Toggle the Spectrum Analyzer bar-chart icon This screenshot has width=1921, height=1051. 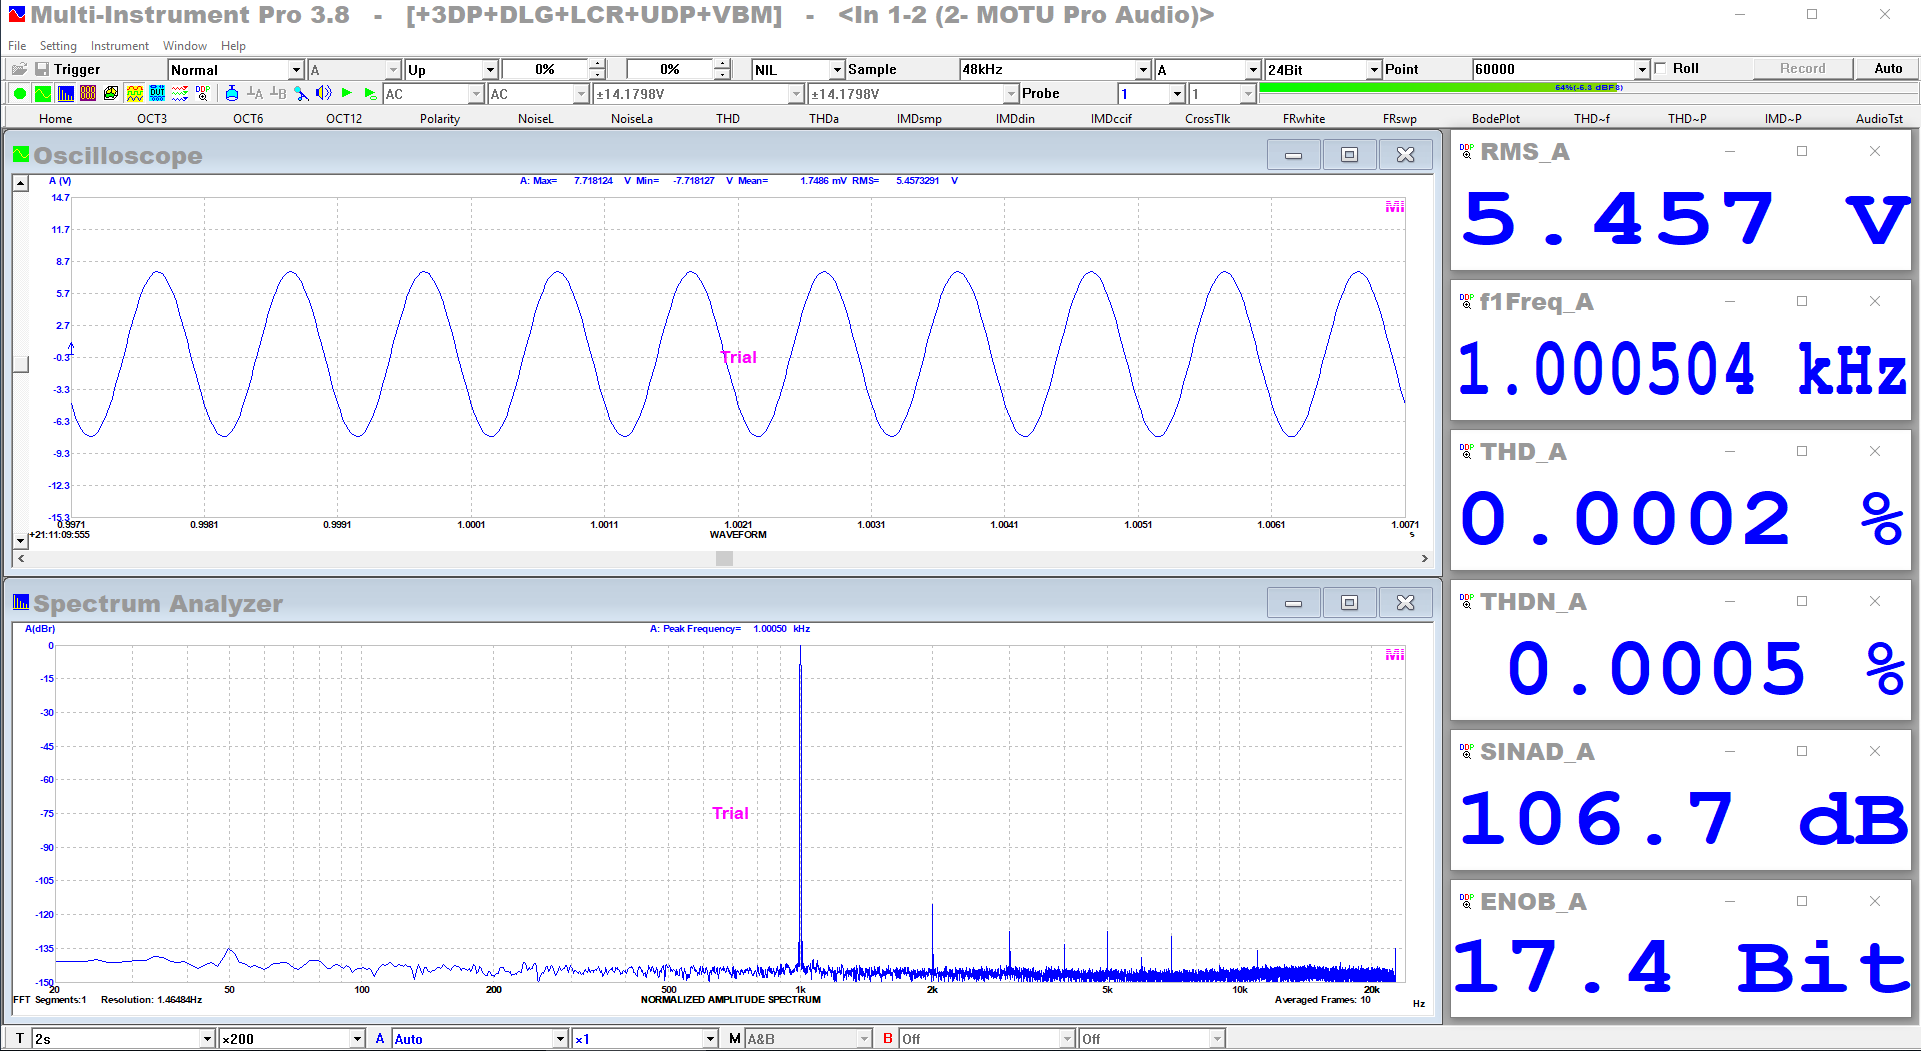pyautogui.click(x=66, y=94)
